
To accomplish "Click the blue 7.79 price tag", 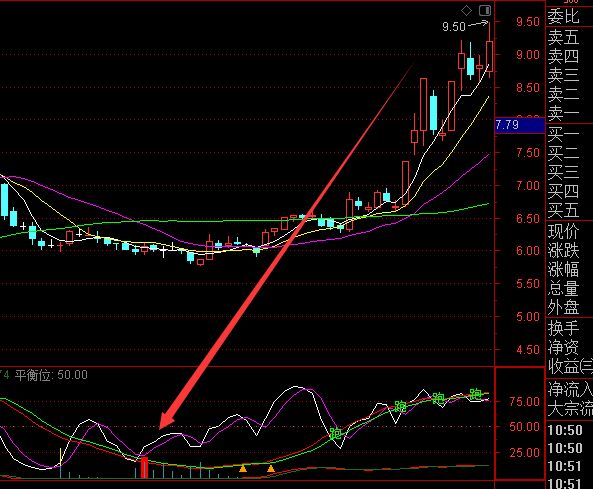I will tap(520, 125).
